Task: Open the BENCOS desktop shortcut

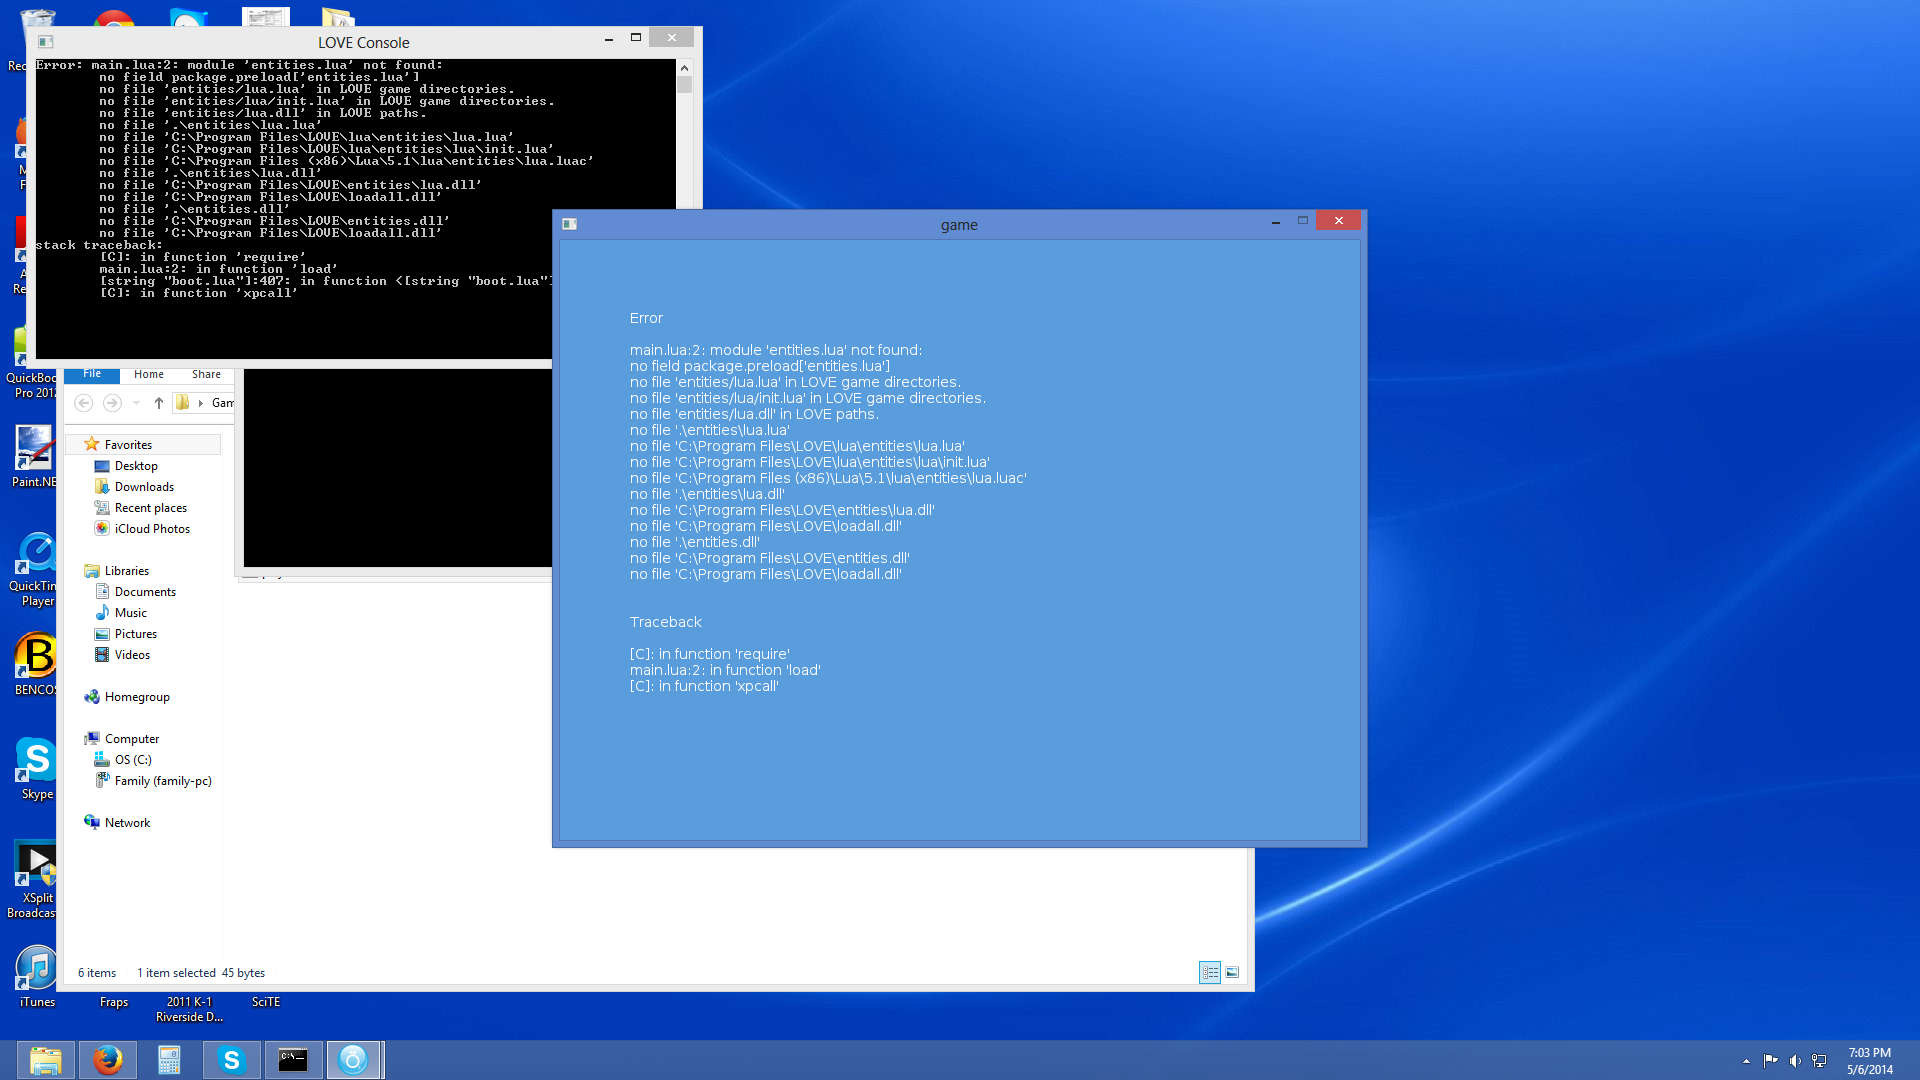Action: coord(37,664)
